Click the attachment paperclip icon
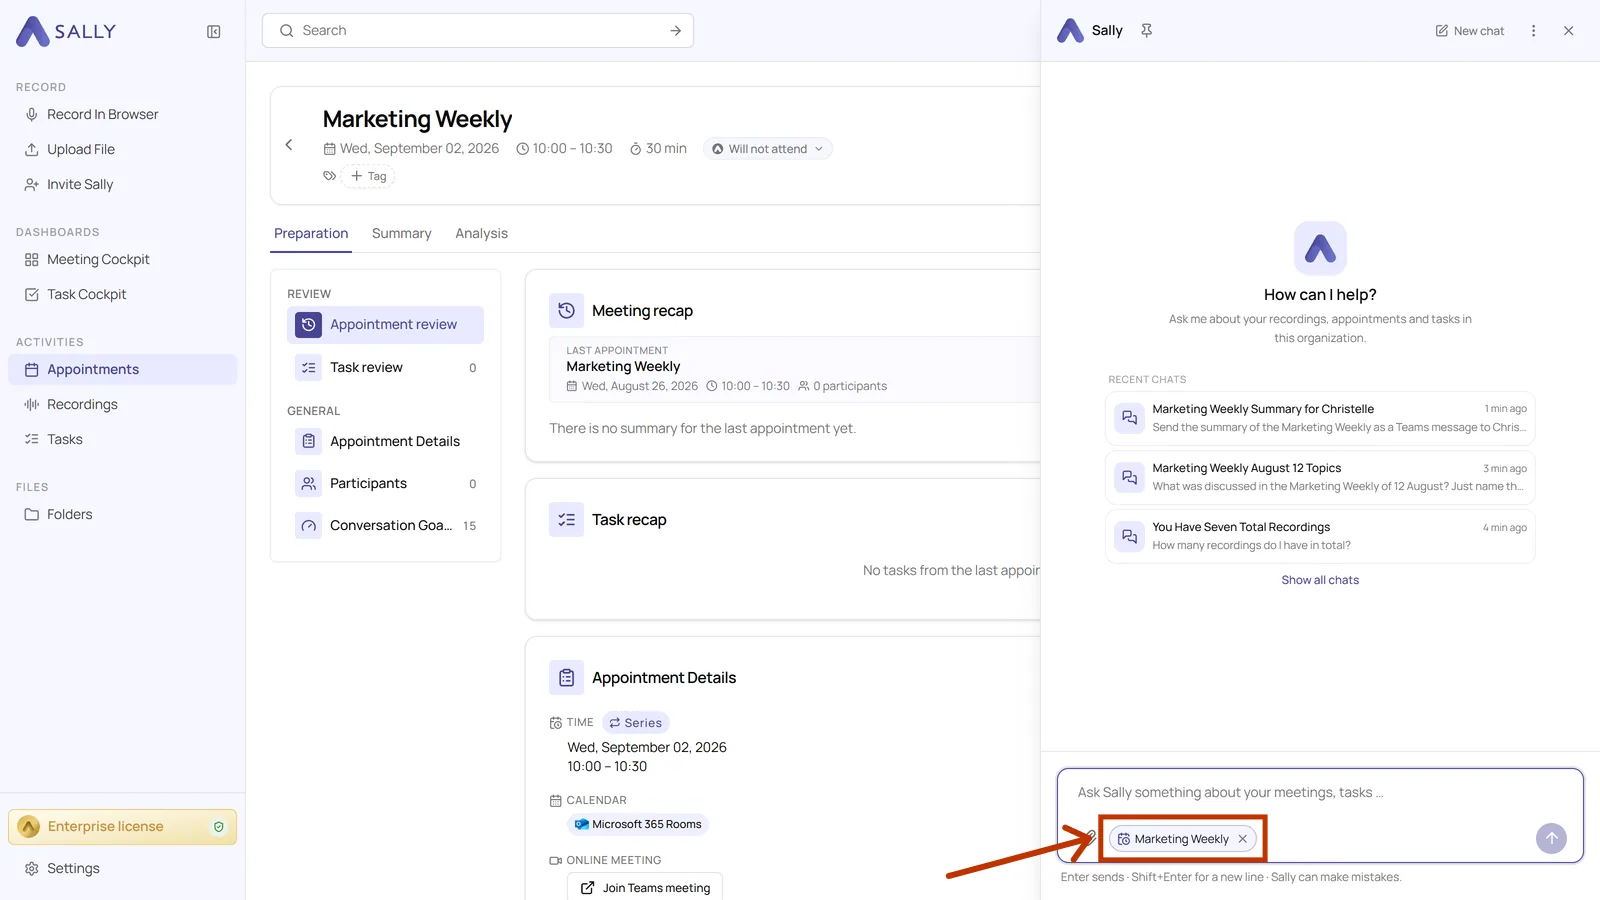 [x=1090, y=838]
